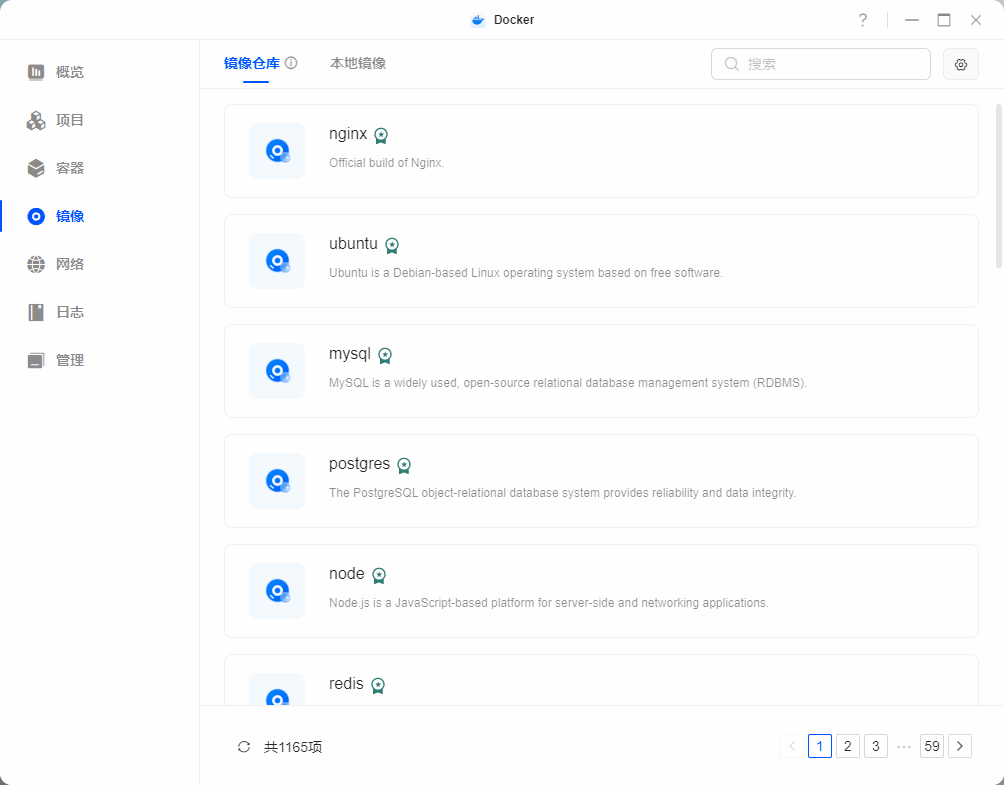The width and height of the screenshot is (1004, 785).
Task: Click official badge next to mysql
Action: coord(385,355)
